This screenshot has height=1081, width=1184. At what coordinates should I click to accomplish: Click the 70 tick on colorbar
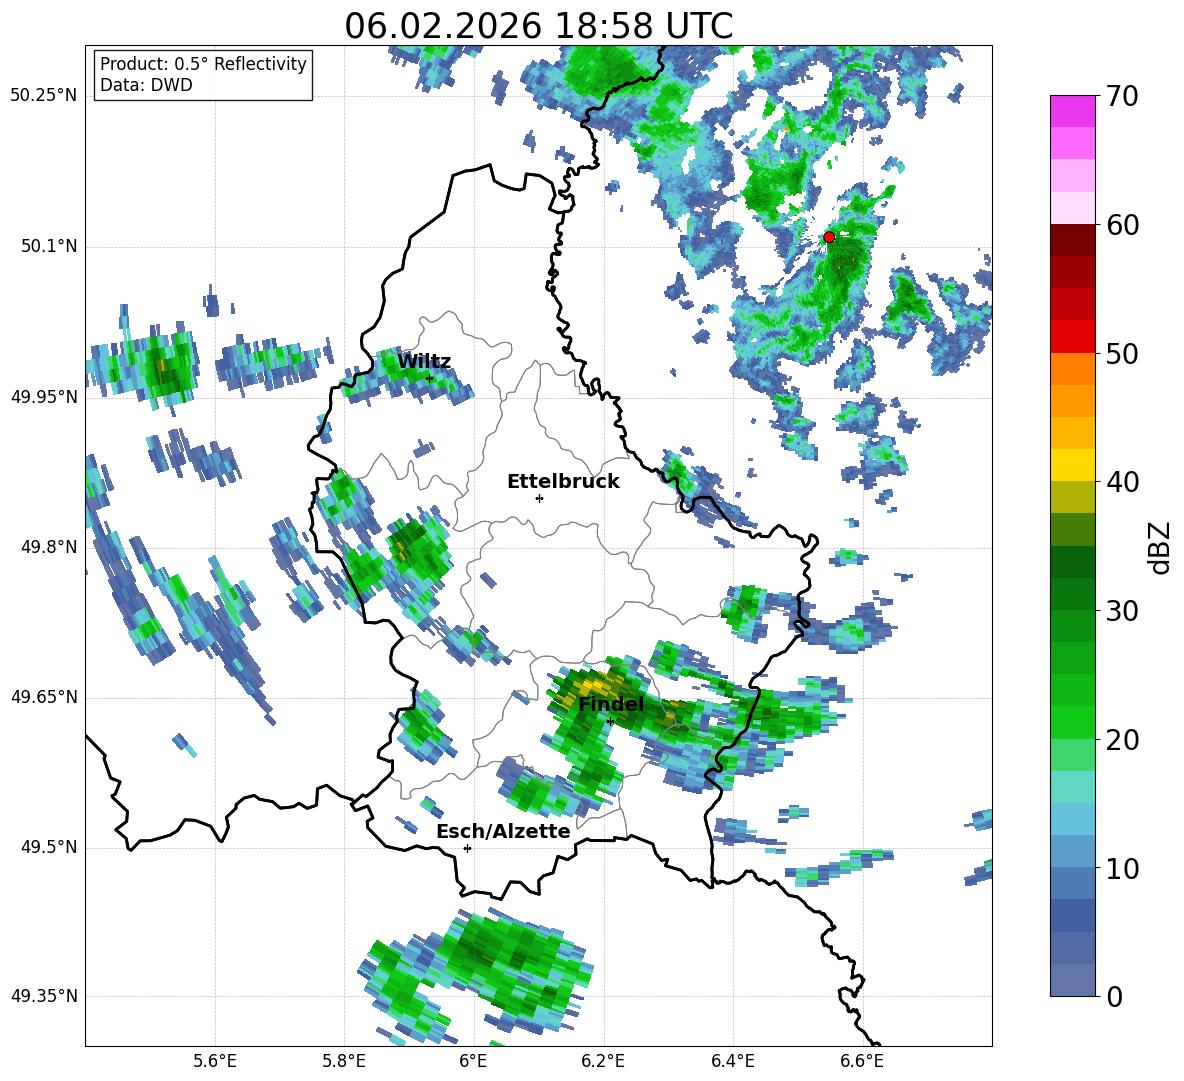point(1121,96)
